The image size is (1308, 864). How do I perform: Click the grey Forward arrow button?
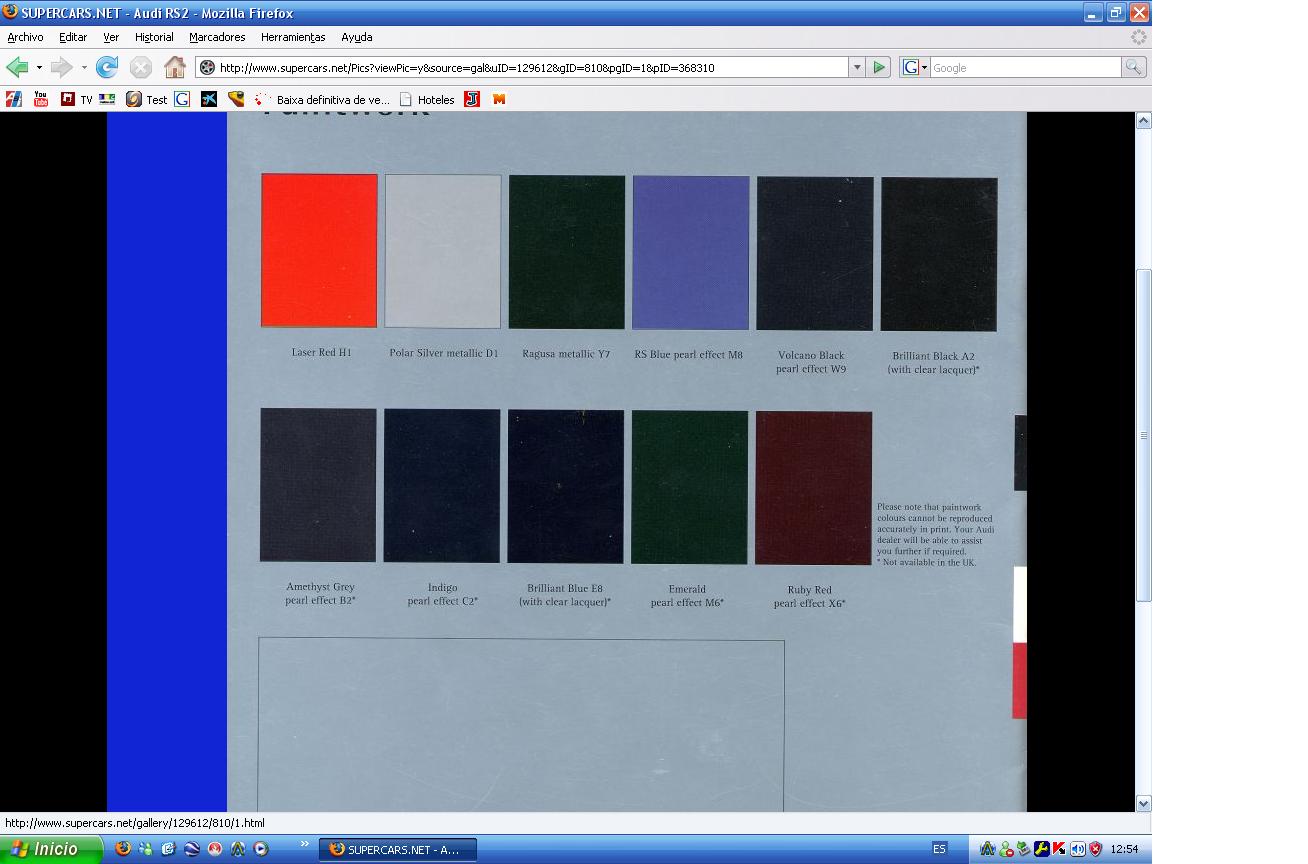(62, 67)
